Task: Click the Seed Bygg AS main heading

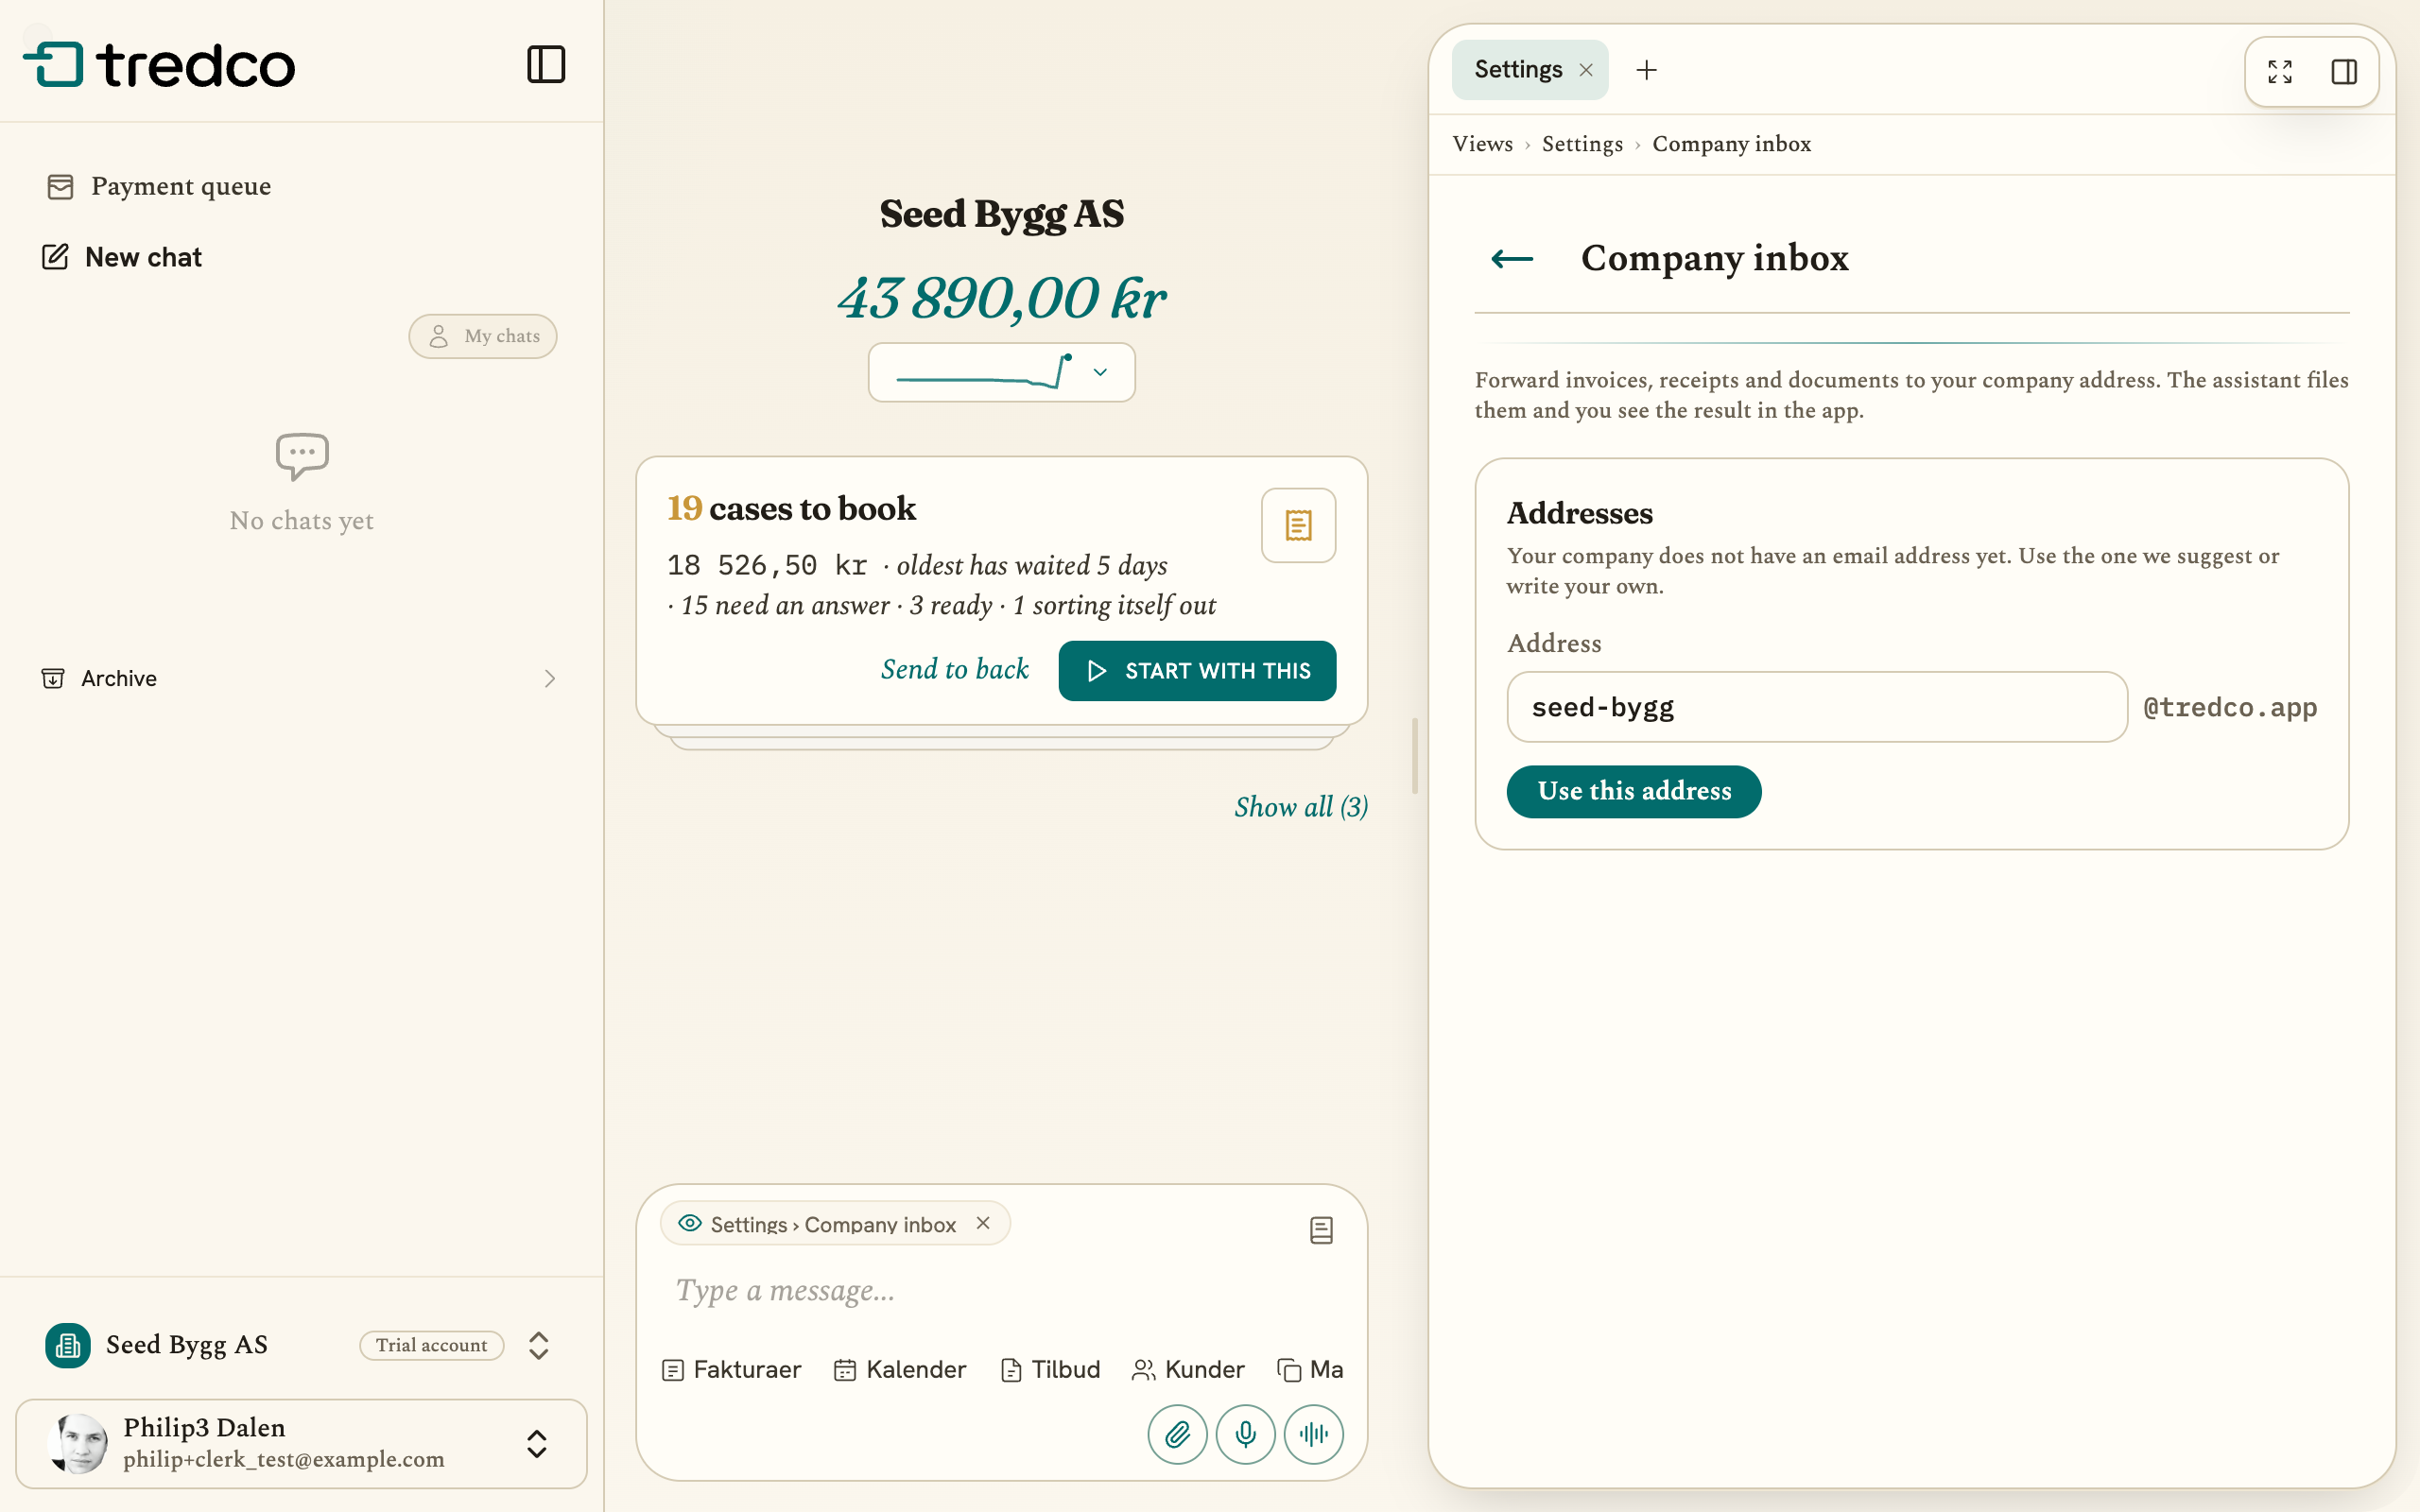Action: tap(1001, 214)
